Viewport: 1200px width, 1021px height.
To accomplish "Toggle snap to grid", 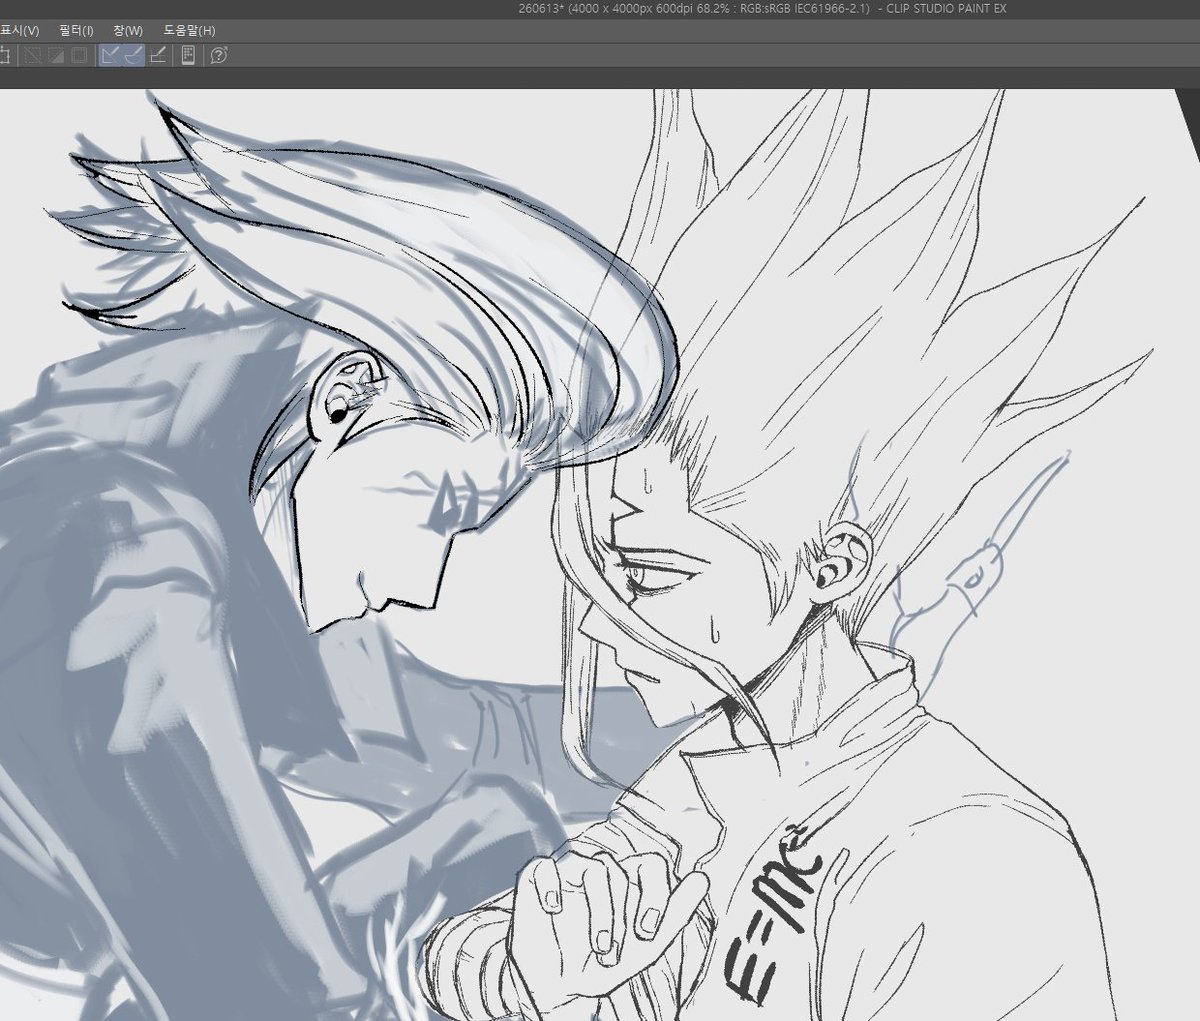I will 158,55.
